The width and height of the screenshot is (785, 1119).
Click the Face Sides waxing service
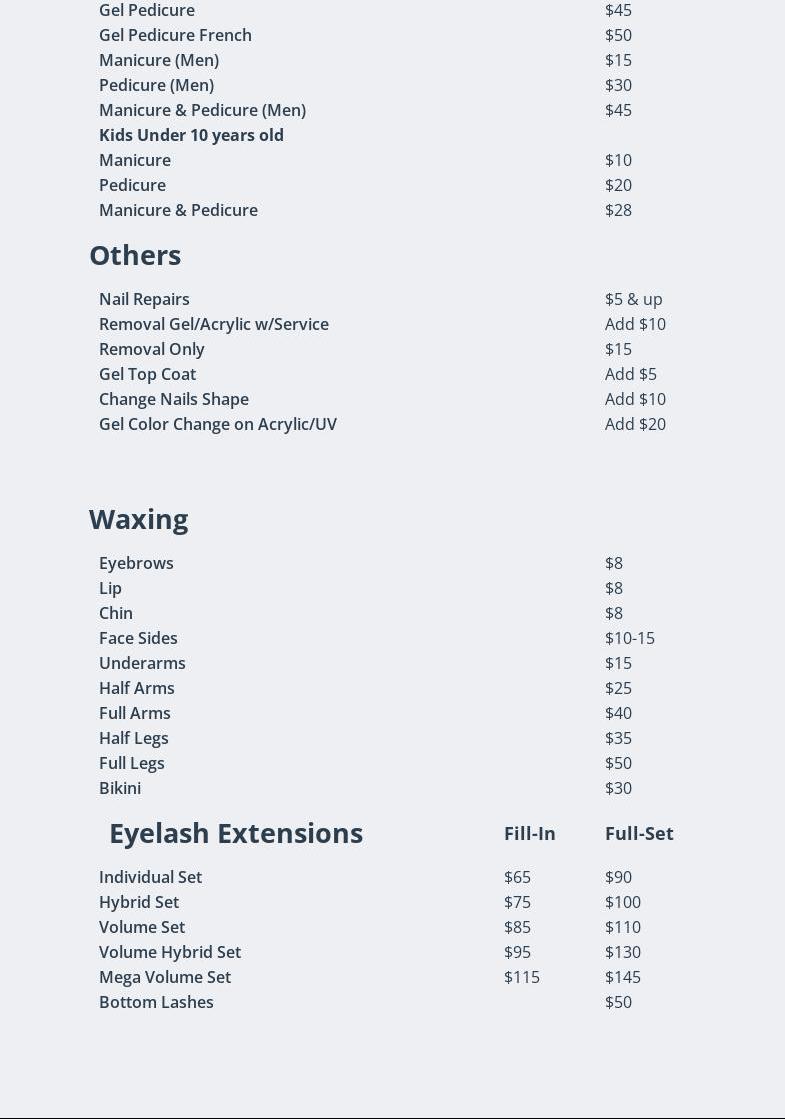tap(138, 638)
